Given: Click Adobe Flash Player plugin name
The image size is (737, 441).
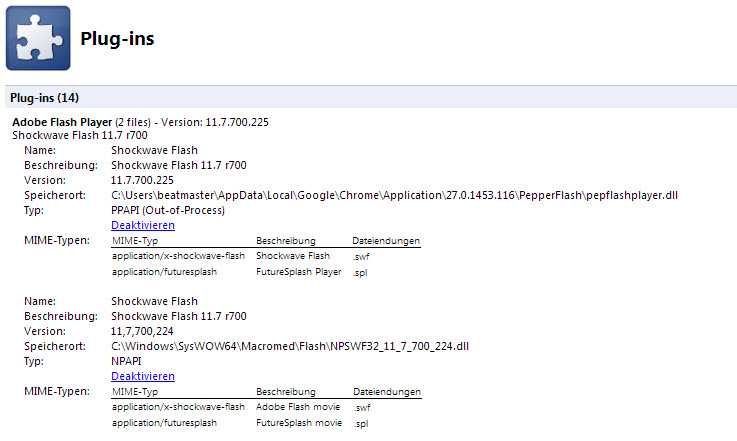Looking at the screenshot, I should (62, 122).
